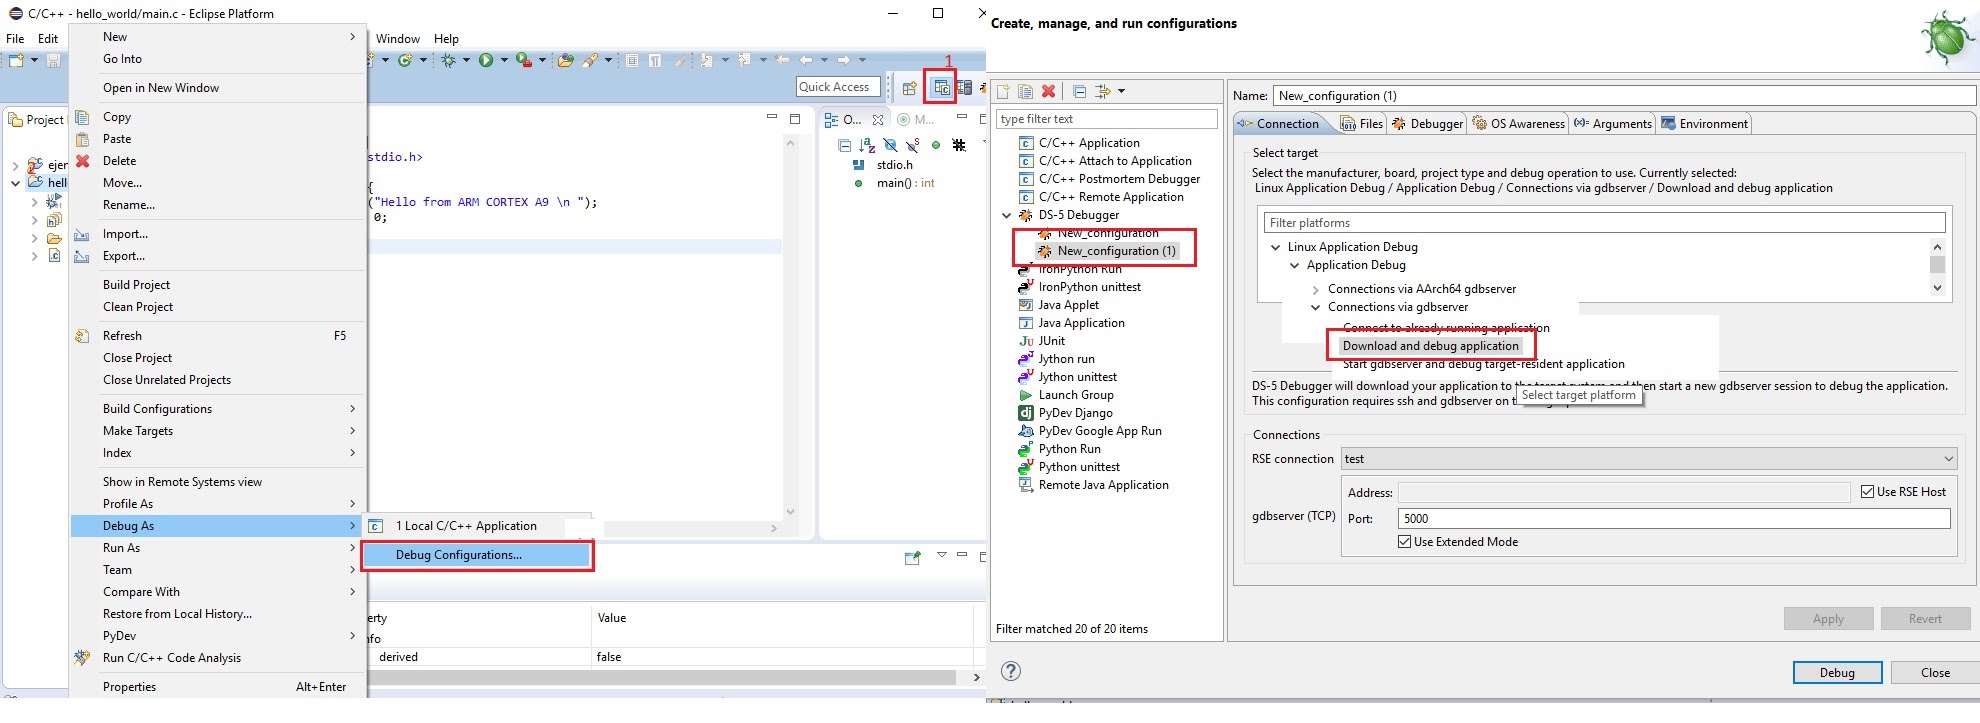1980x723 pixels.
Task: Open the filter configurations dropdown arrow
Action: click(x=1121, y=91)
